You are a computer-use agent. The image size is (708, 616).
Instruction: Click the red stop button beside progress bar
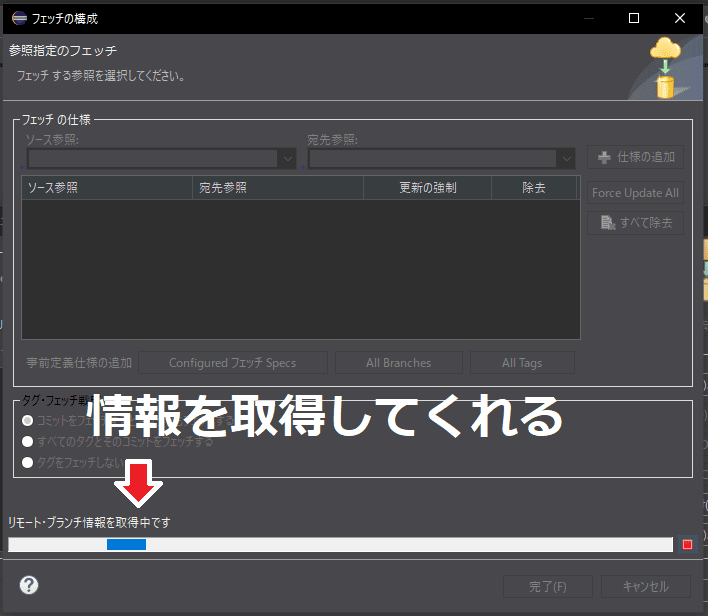(x=687, y=545)
